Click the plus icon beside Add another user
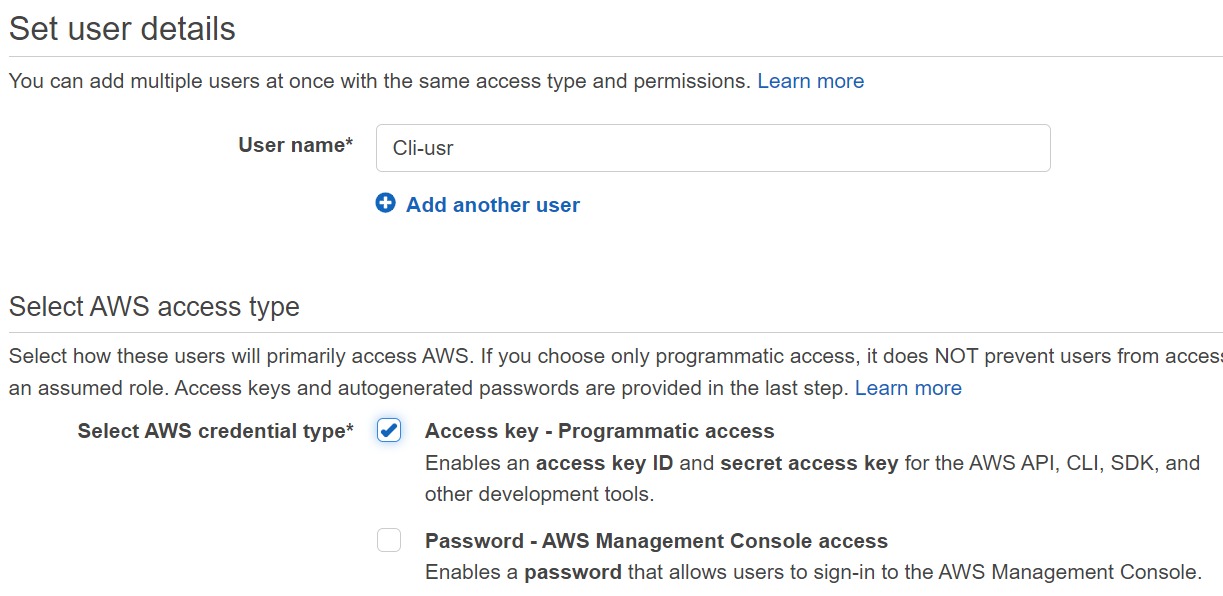This screenshot has width=1223, height=596. pyautogui.click(x=385, y=204)
